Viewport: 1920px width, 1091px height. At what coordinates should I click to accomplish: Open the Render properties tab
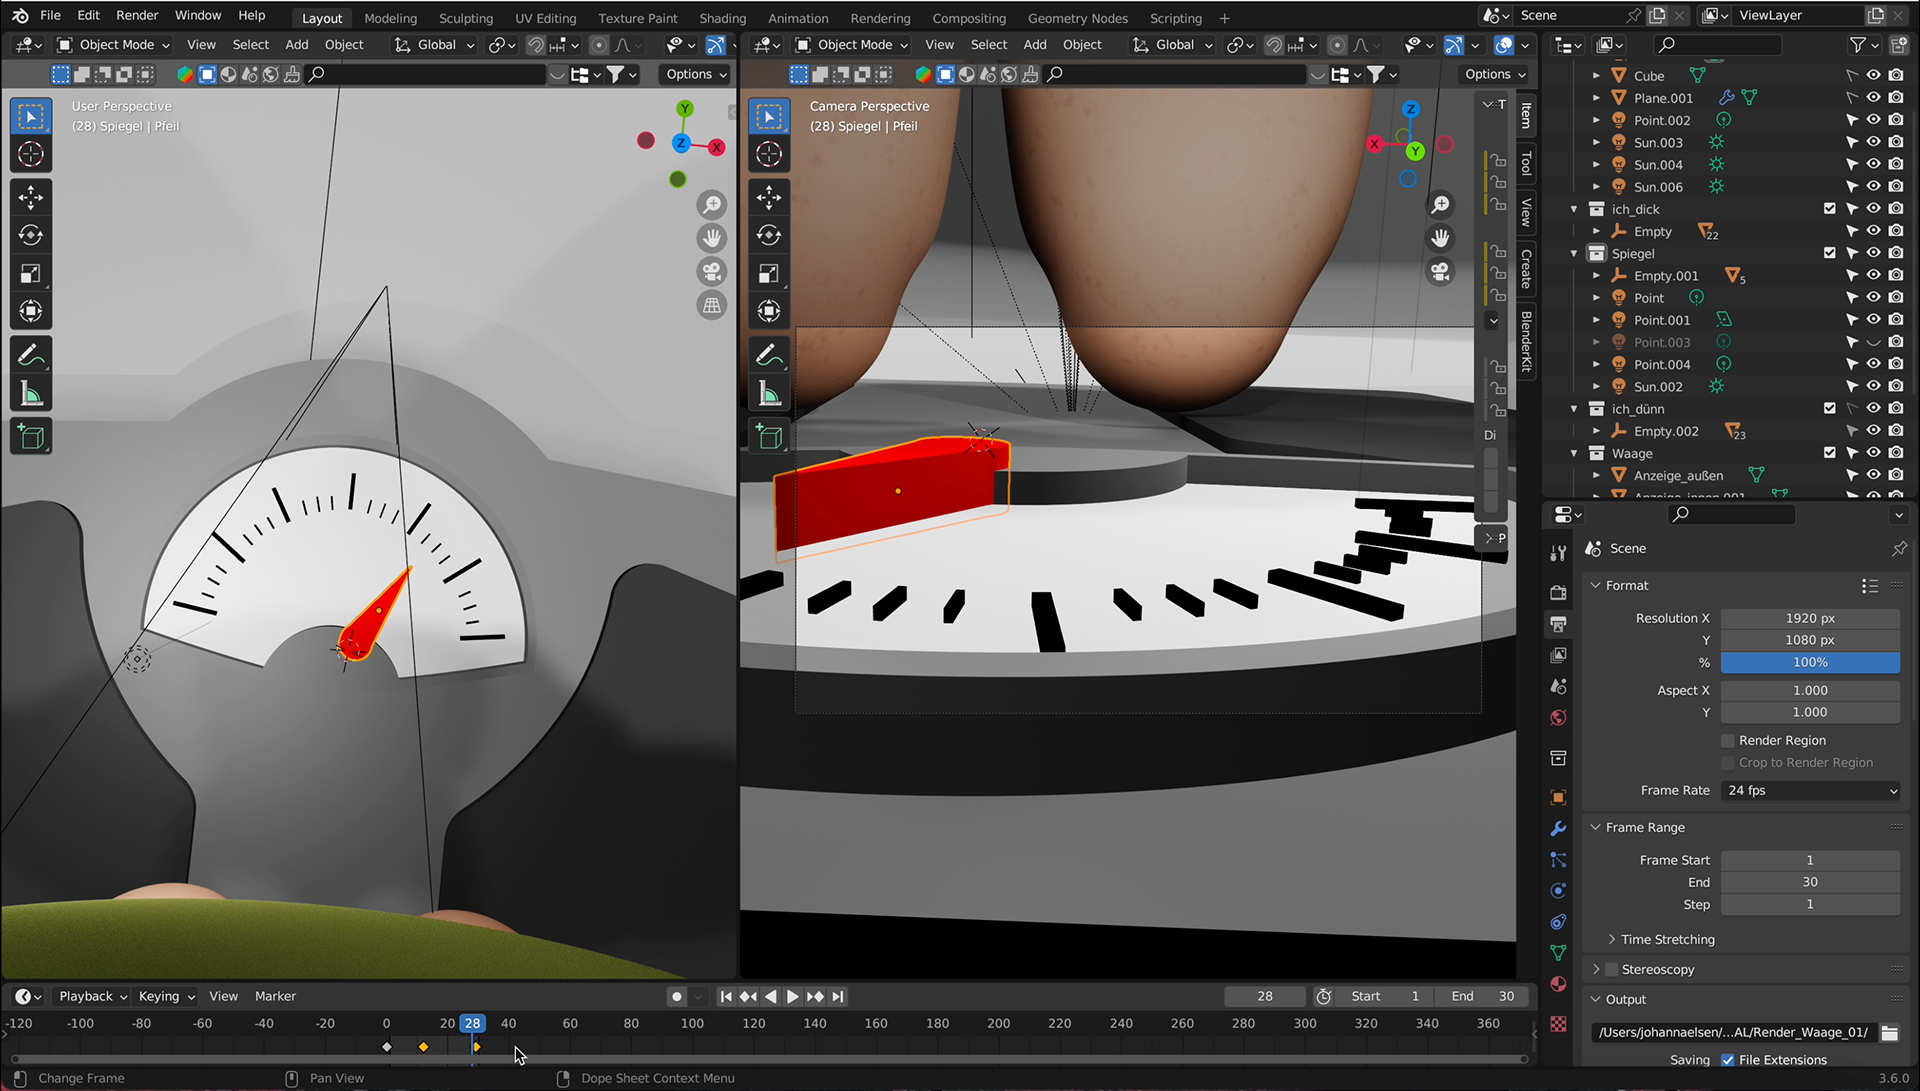tap(1558, 592)
